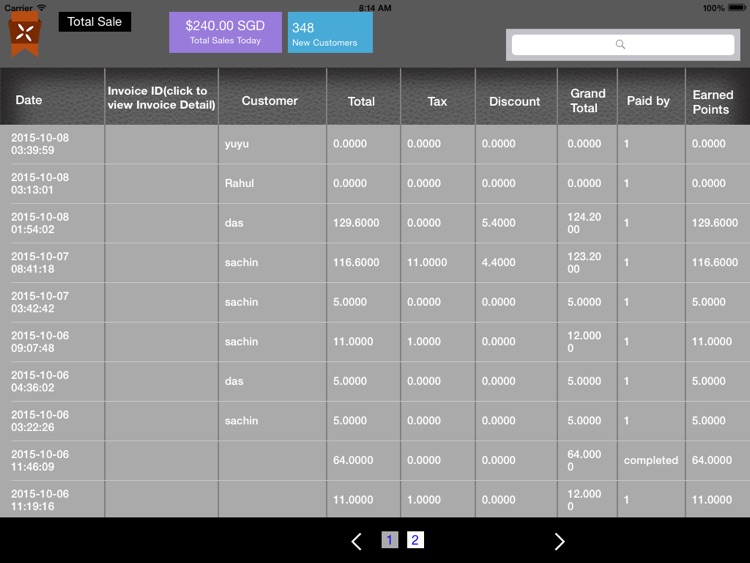Go to next page arrow
The height and width of the screenshot is (563, 750).
pos(559,541)
